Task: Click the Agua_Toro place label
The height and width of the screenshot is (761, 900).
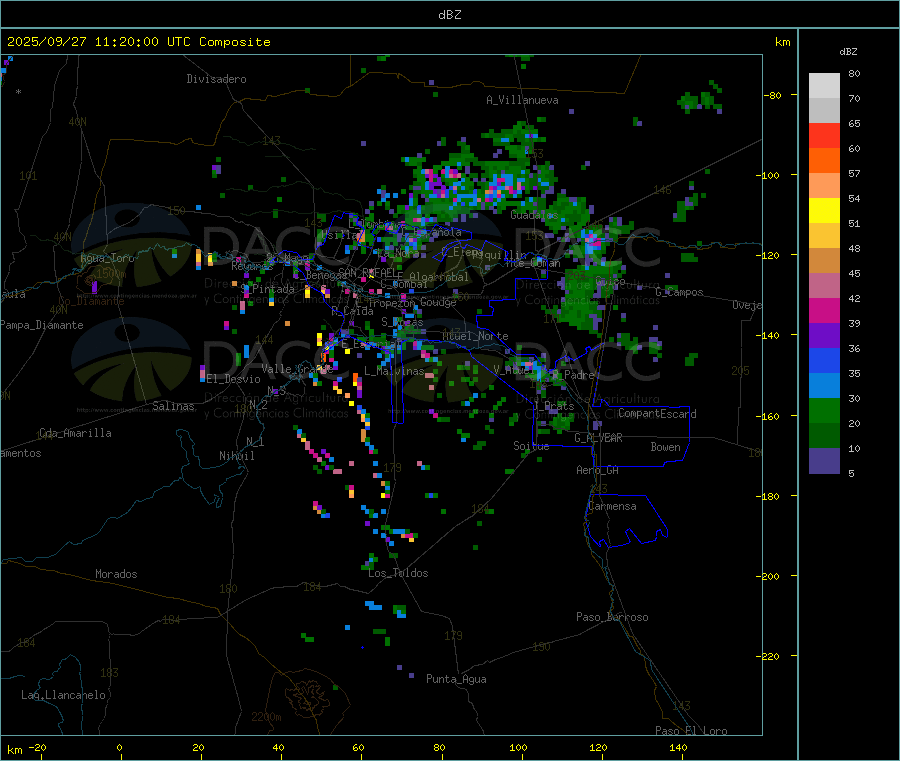Action: click(107, 258)
